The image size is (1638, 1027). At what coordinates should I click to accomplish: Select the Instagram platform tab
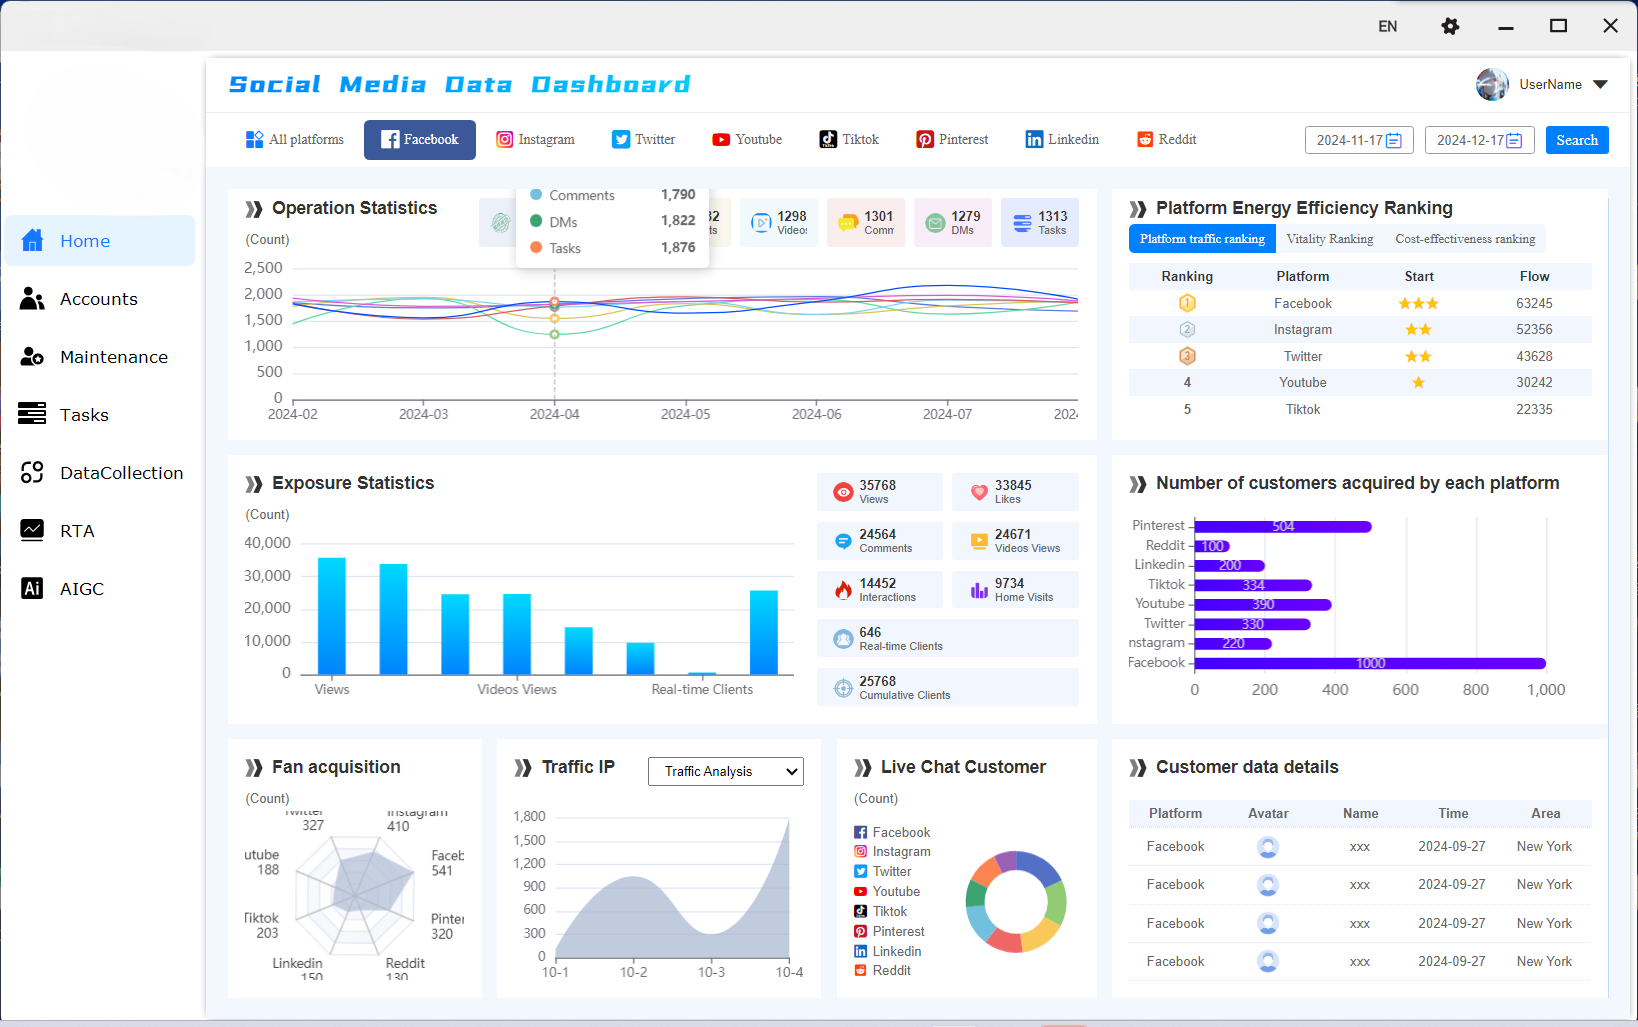click(x=536, y=140)
